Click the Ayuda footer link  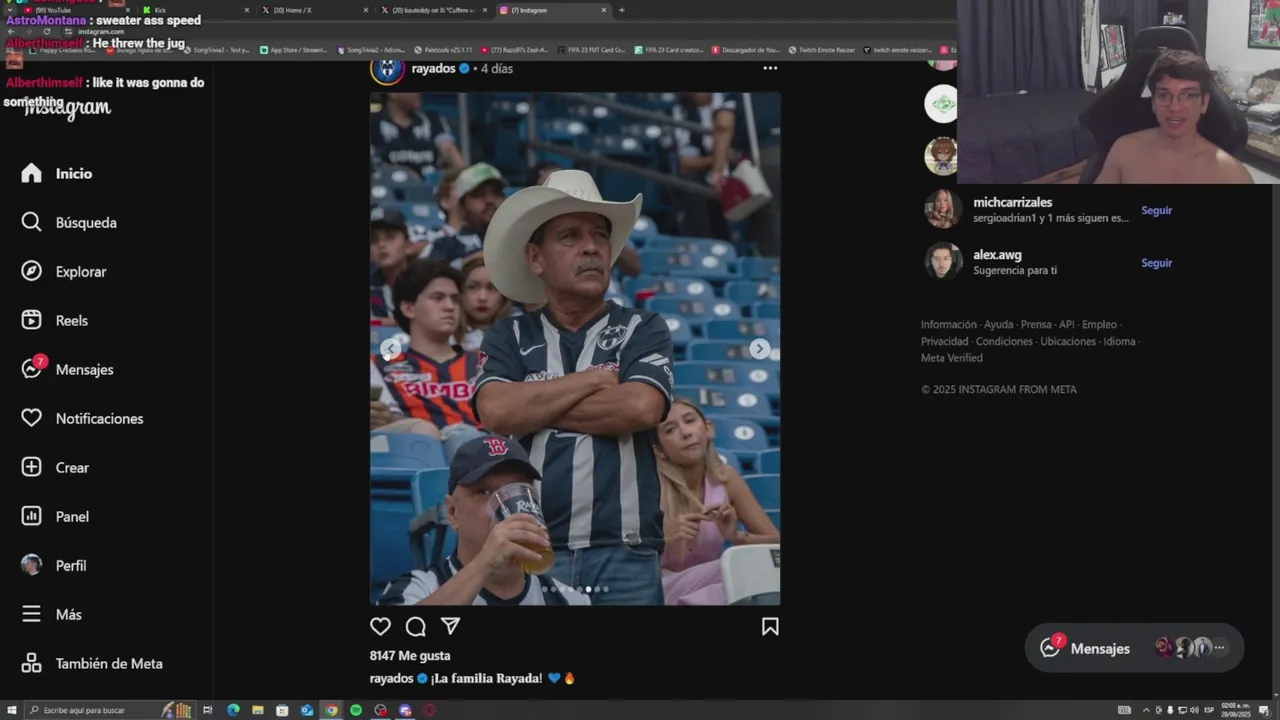[x=998, y=324]
